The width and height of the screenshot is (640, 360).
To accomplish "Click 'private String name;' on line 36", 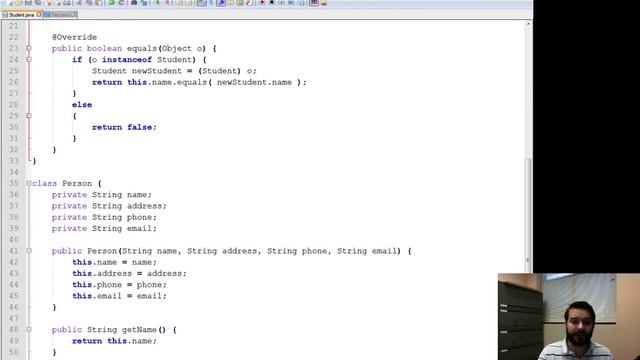I will pos(102,195).
